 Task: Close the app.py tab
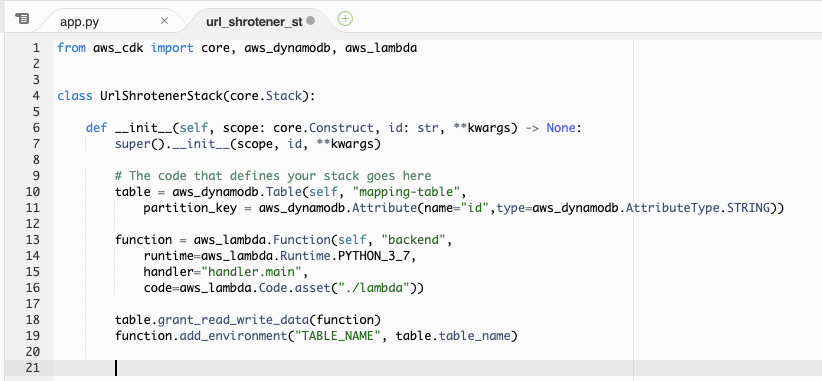[164, 20]
